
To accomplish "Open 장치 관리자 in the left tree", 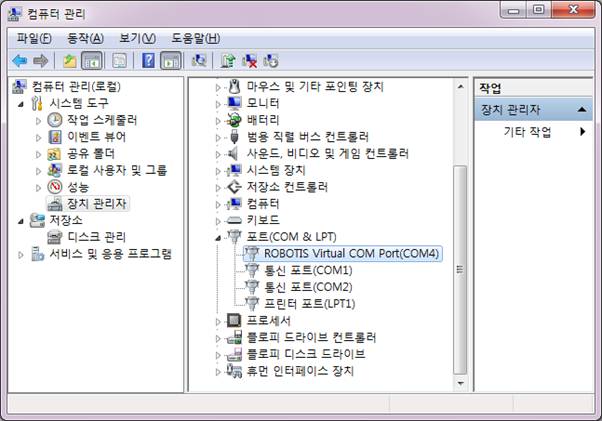I will (96, 203).
